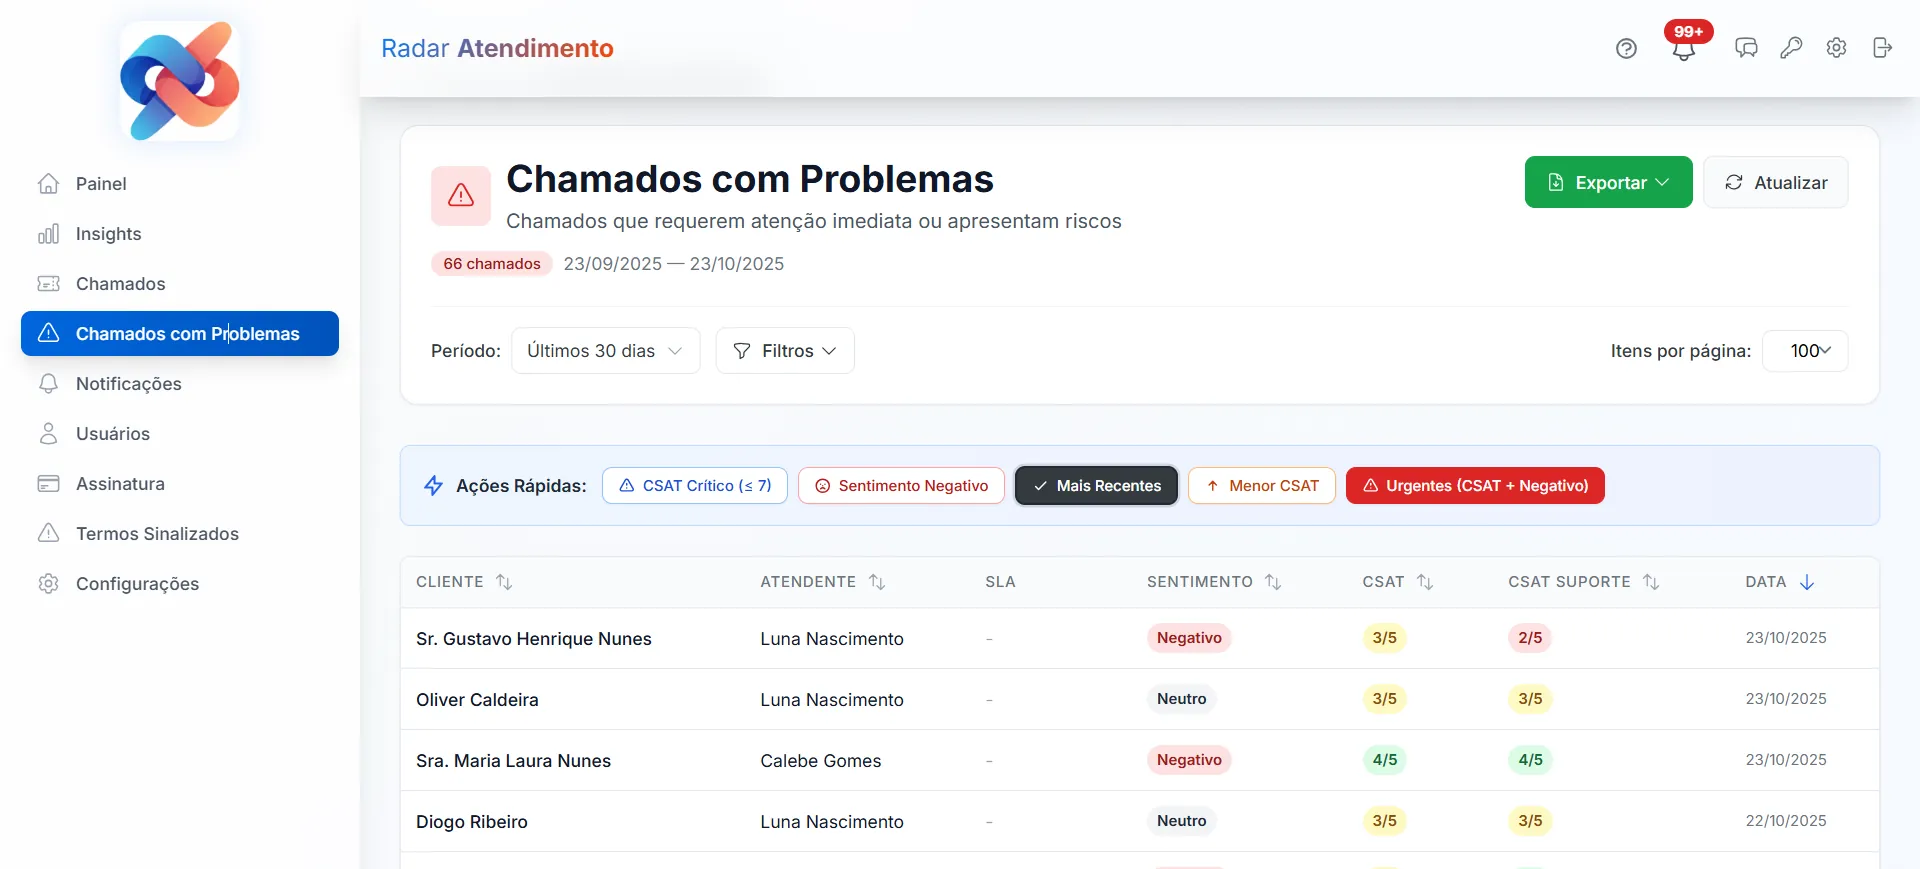Image resolution: width=1920 pixels, height=869 pixels.
Task: Open the Exportar dropdown button
Action: tap(1608, 182)
